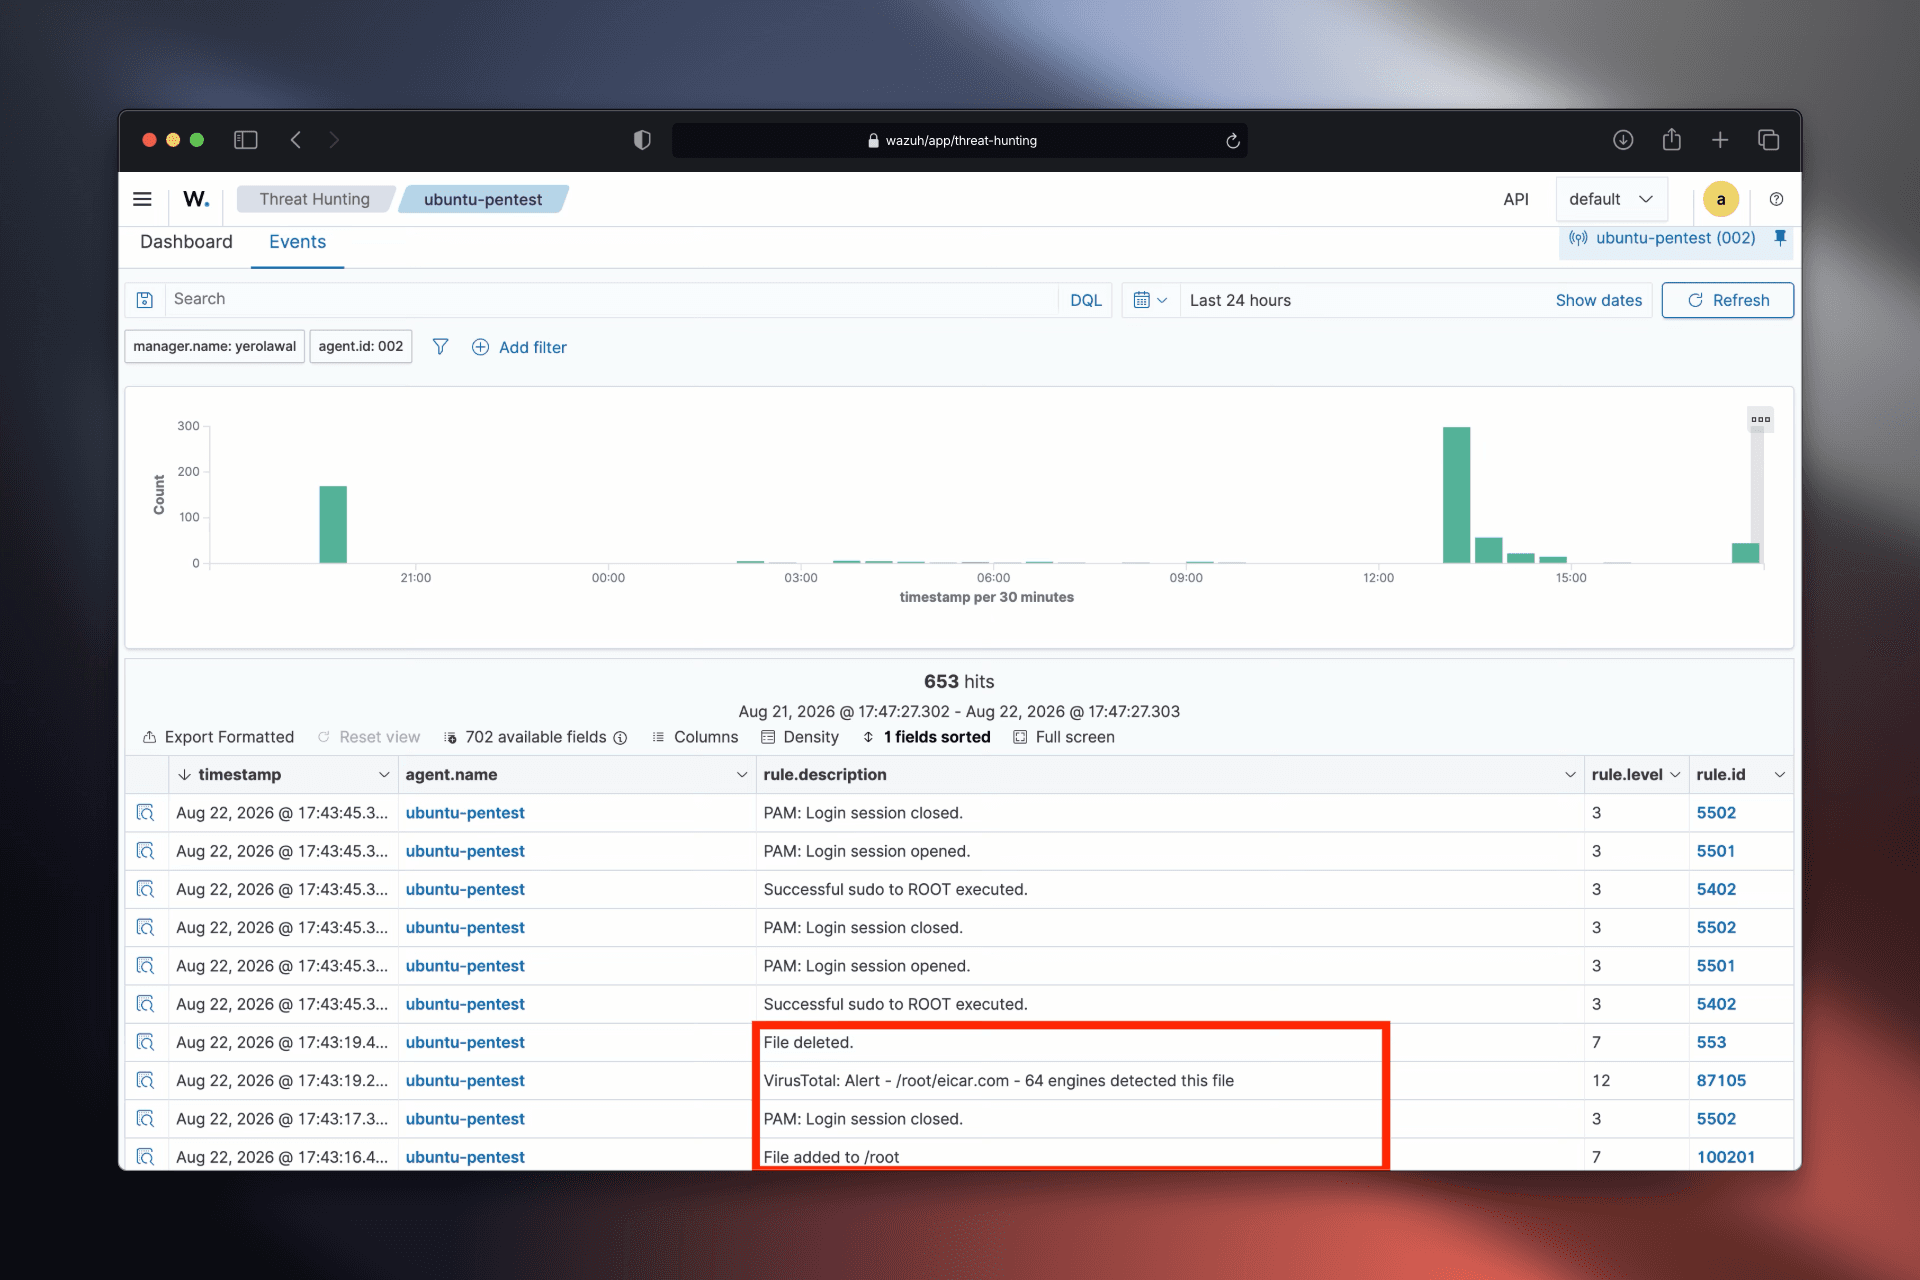The image size is (1920, 1280).
Task: Click the user avatar 'a'
Action: [x=1720, y=199]
